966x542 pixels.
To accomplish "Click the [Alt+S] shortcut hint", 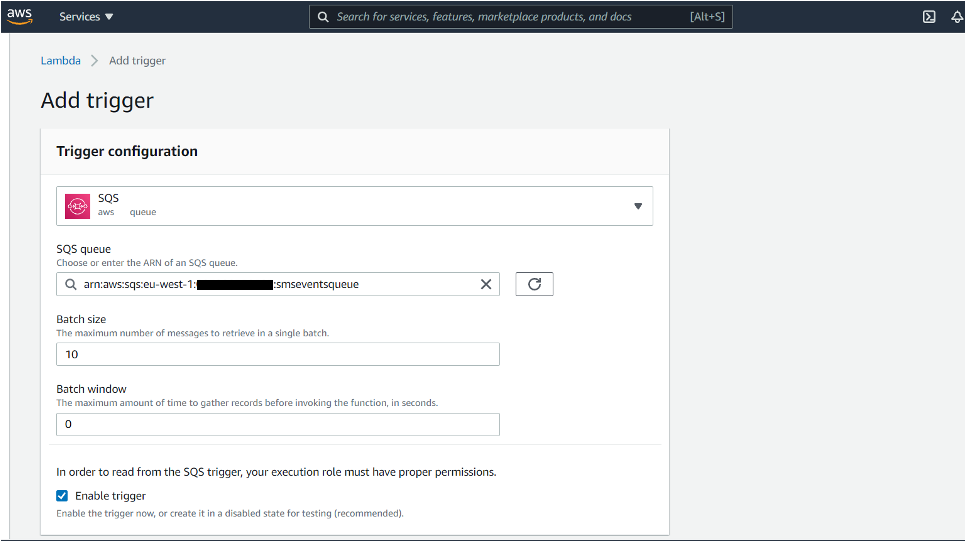I will pyautogui.click(x=707, y=17).
